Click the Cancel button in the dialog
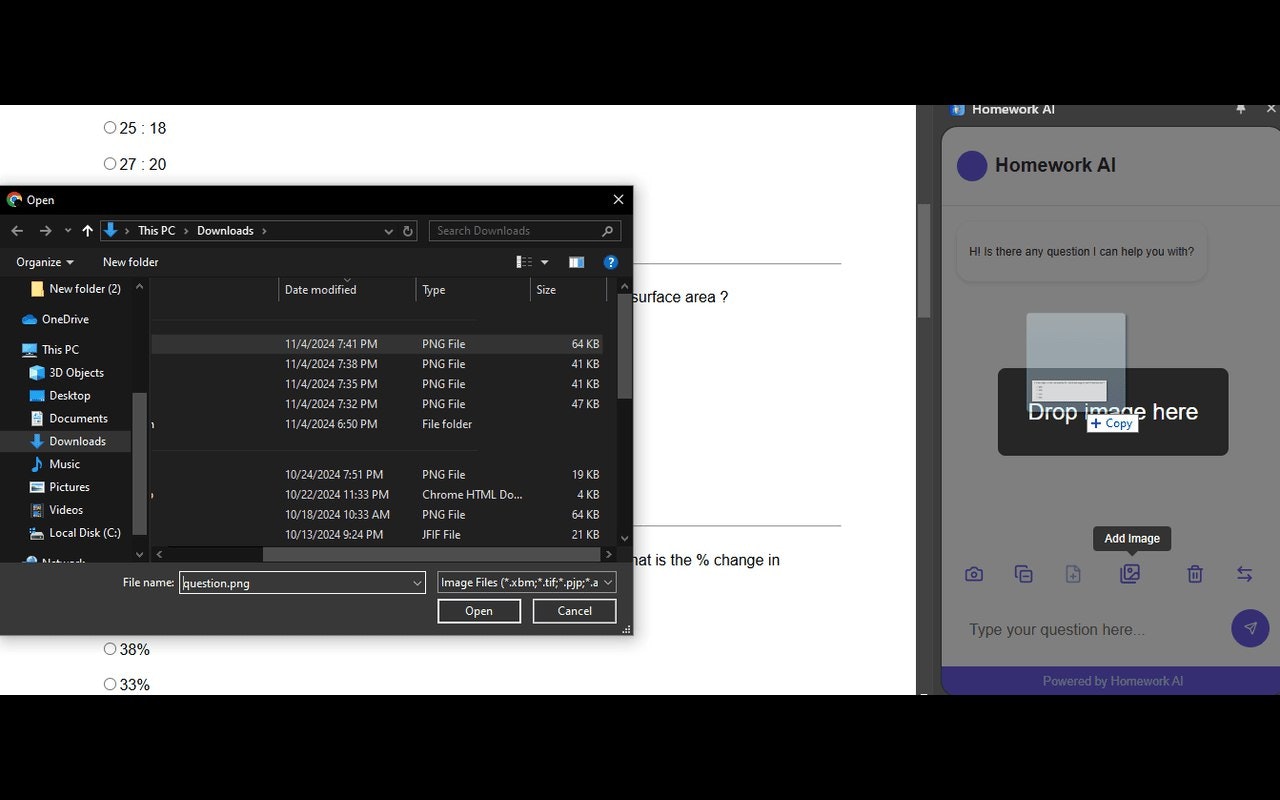 point(575,611)
